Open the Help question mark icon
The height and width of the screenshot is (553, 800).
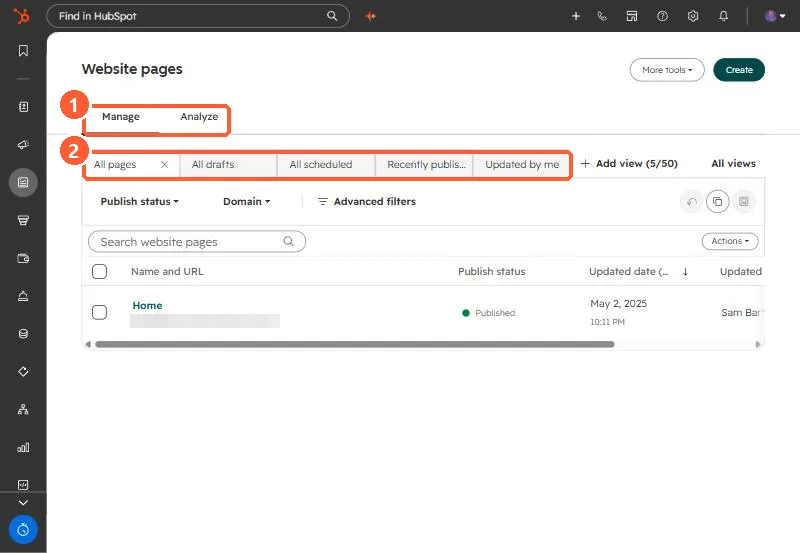pos(662,16)
